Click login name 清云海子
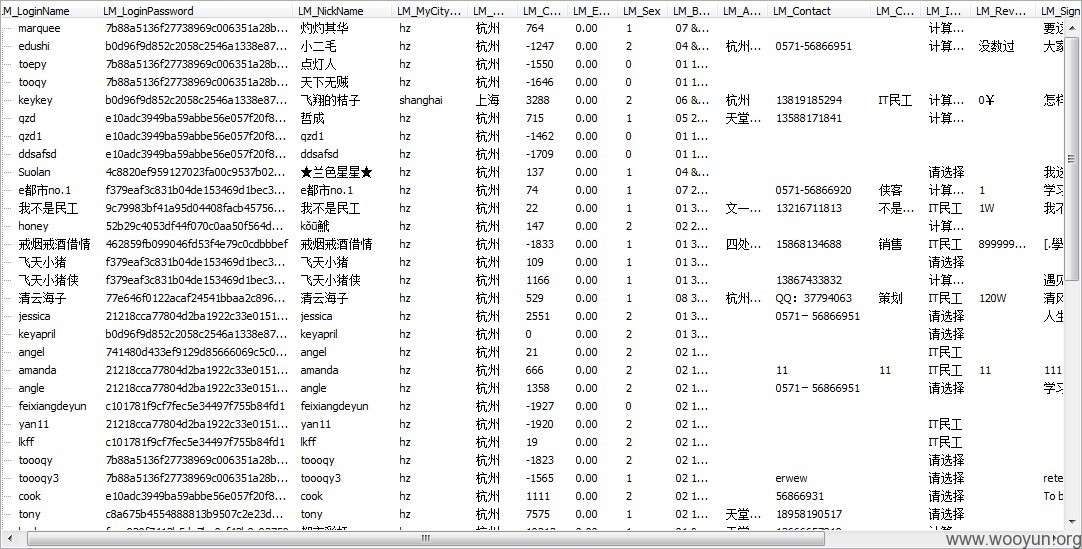This screenshot has height=549, width=1082. (x=42, y=298)
